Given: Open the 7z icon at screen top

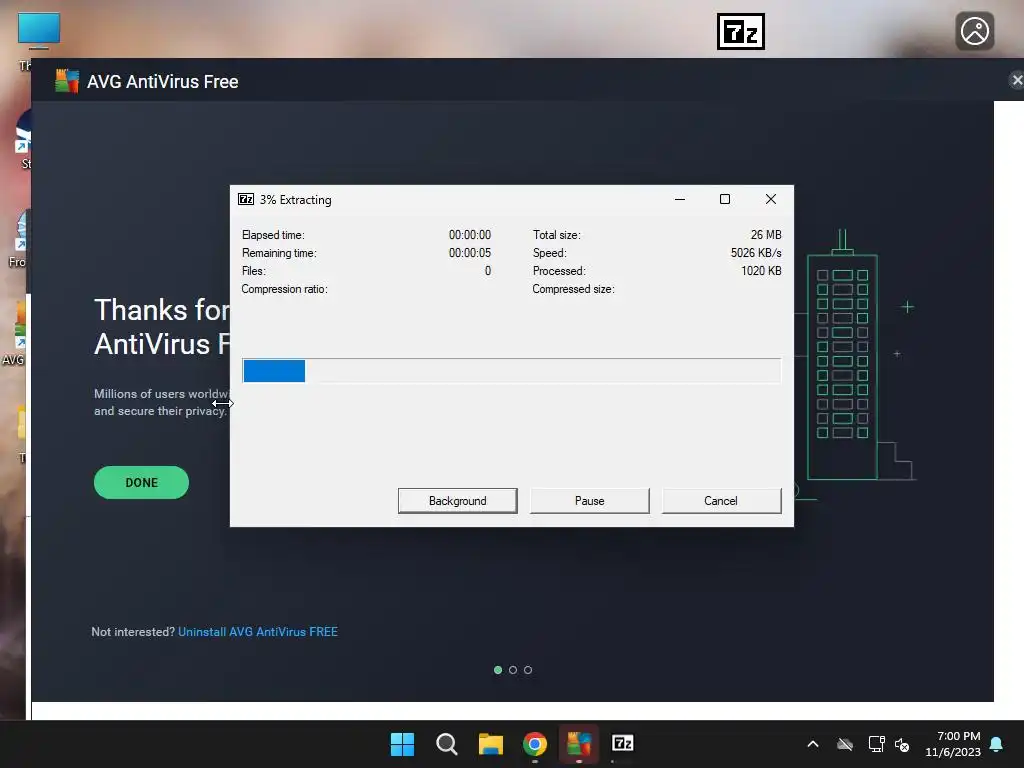Looking at the screenshot, I should 741,31.
